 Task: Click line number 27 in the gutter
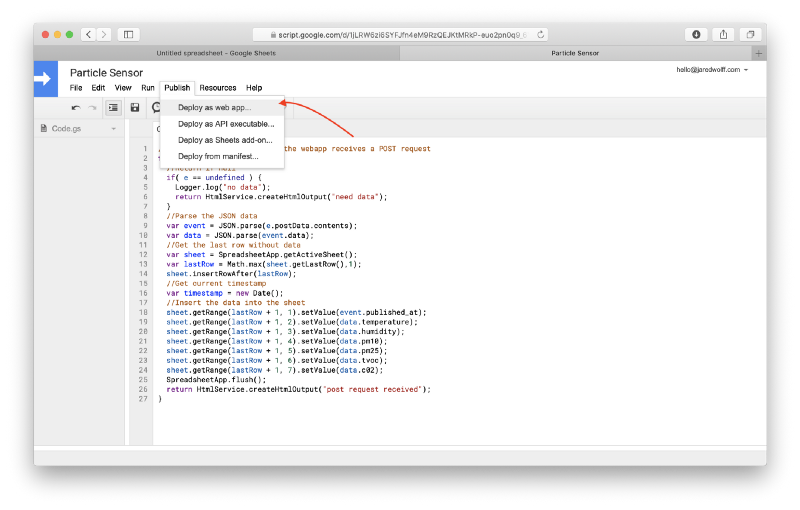coord(143,399)
